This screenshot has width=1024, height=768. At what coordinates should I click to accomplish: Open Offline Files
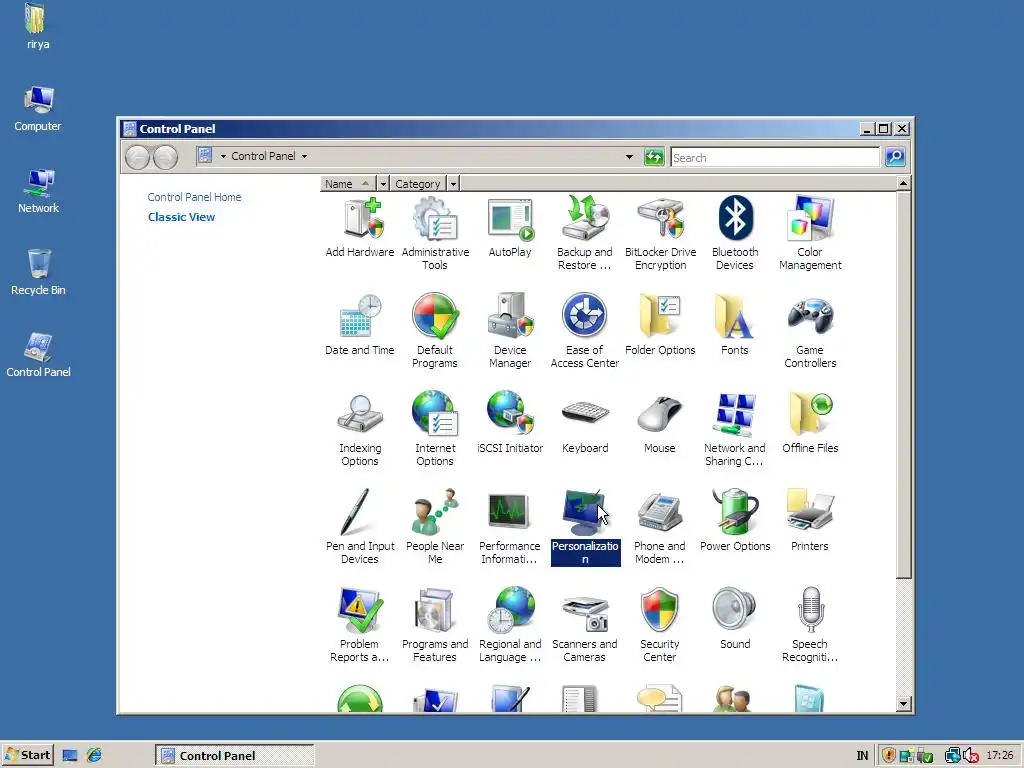(x=810, y=424)
